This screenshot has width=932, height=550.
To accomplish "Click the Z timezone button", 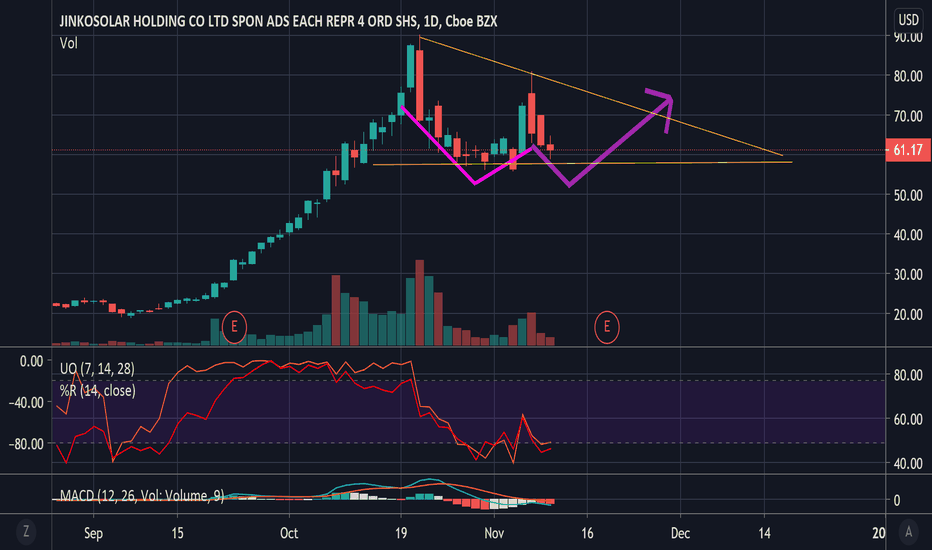I will tap(26, 532).
